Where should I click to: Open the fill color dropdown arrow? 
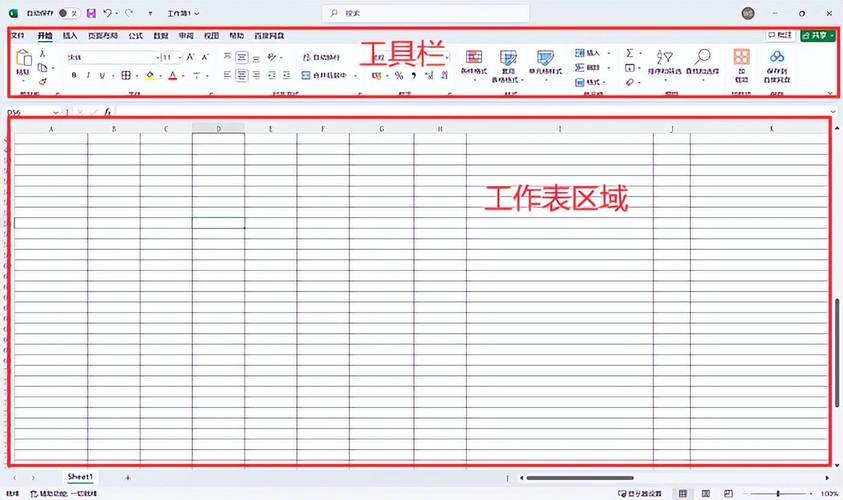(x=161, y=76)
